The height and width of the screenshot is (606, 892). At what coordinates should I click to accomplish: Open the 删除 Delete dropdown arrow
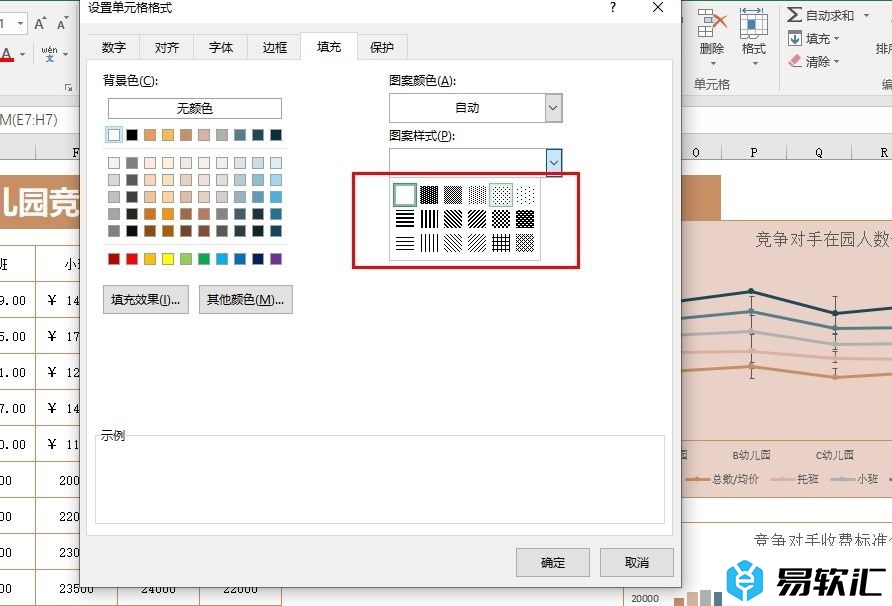click(x=712, y=63)
